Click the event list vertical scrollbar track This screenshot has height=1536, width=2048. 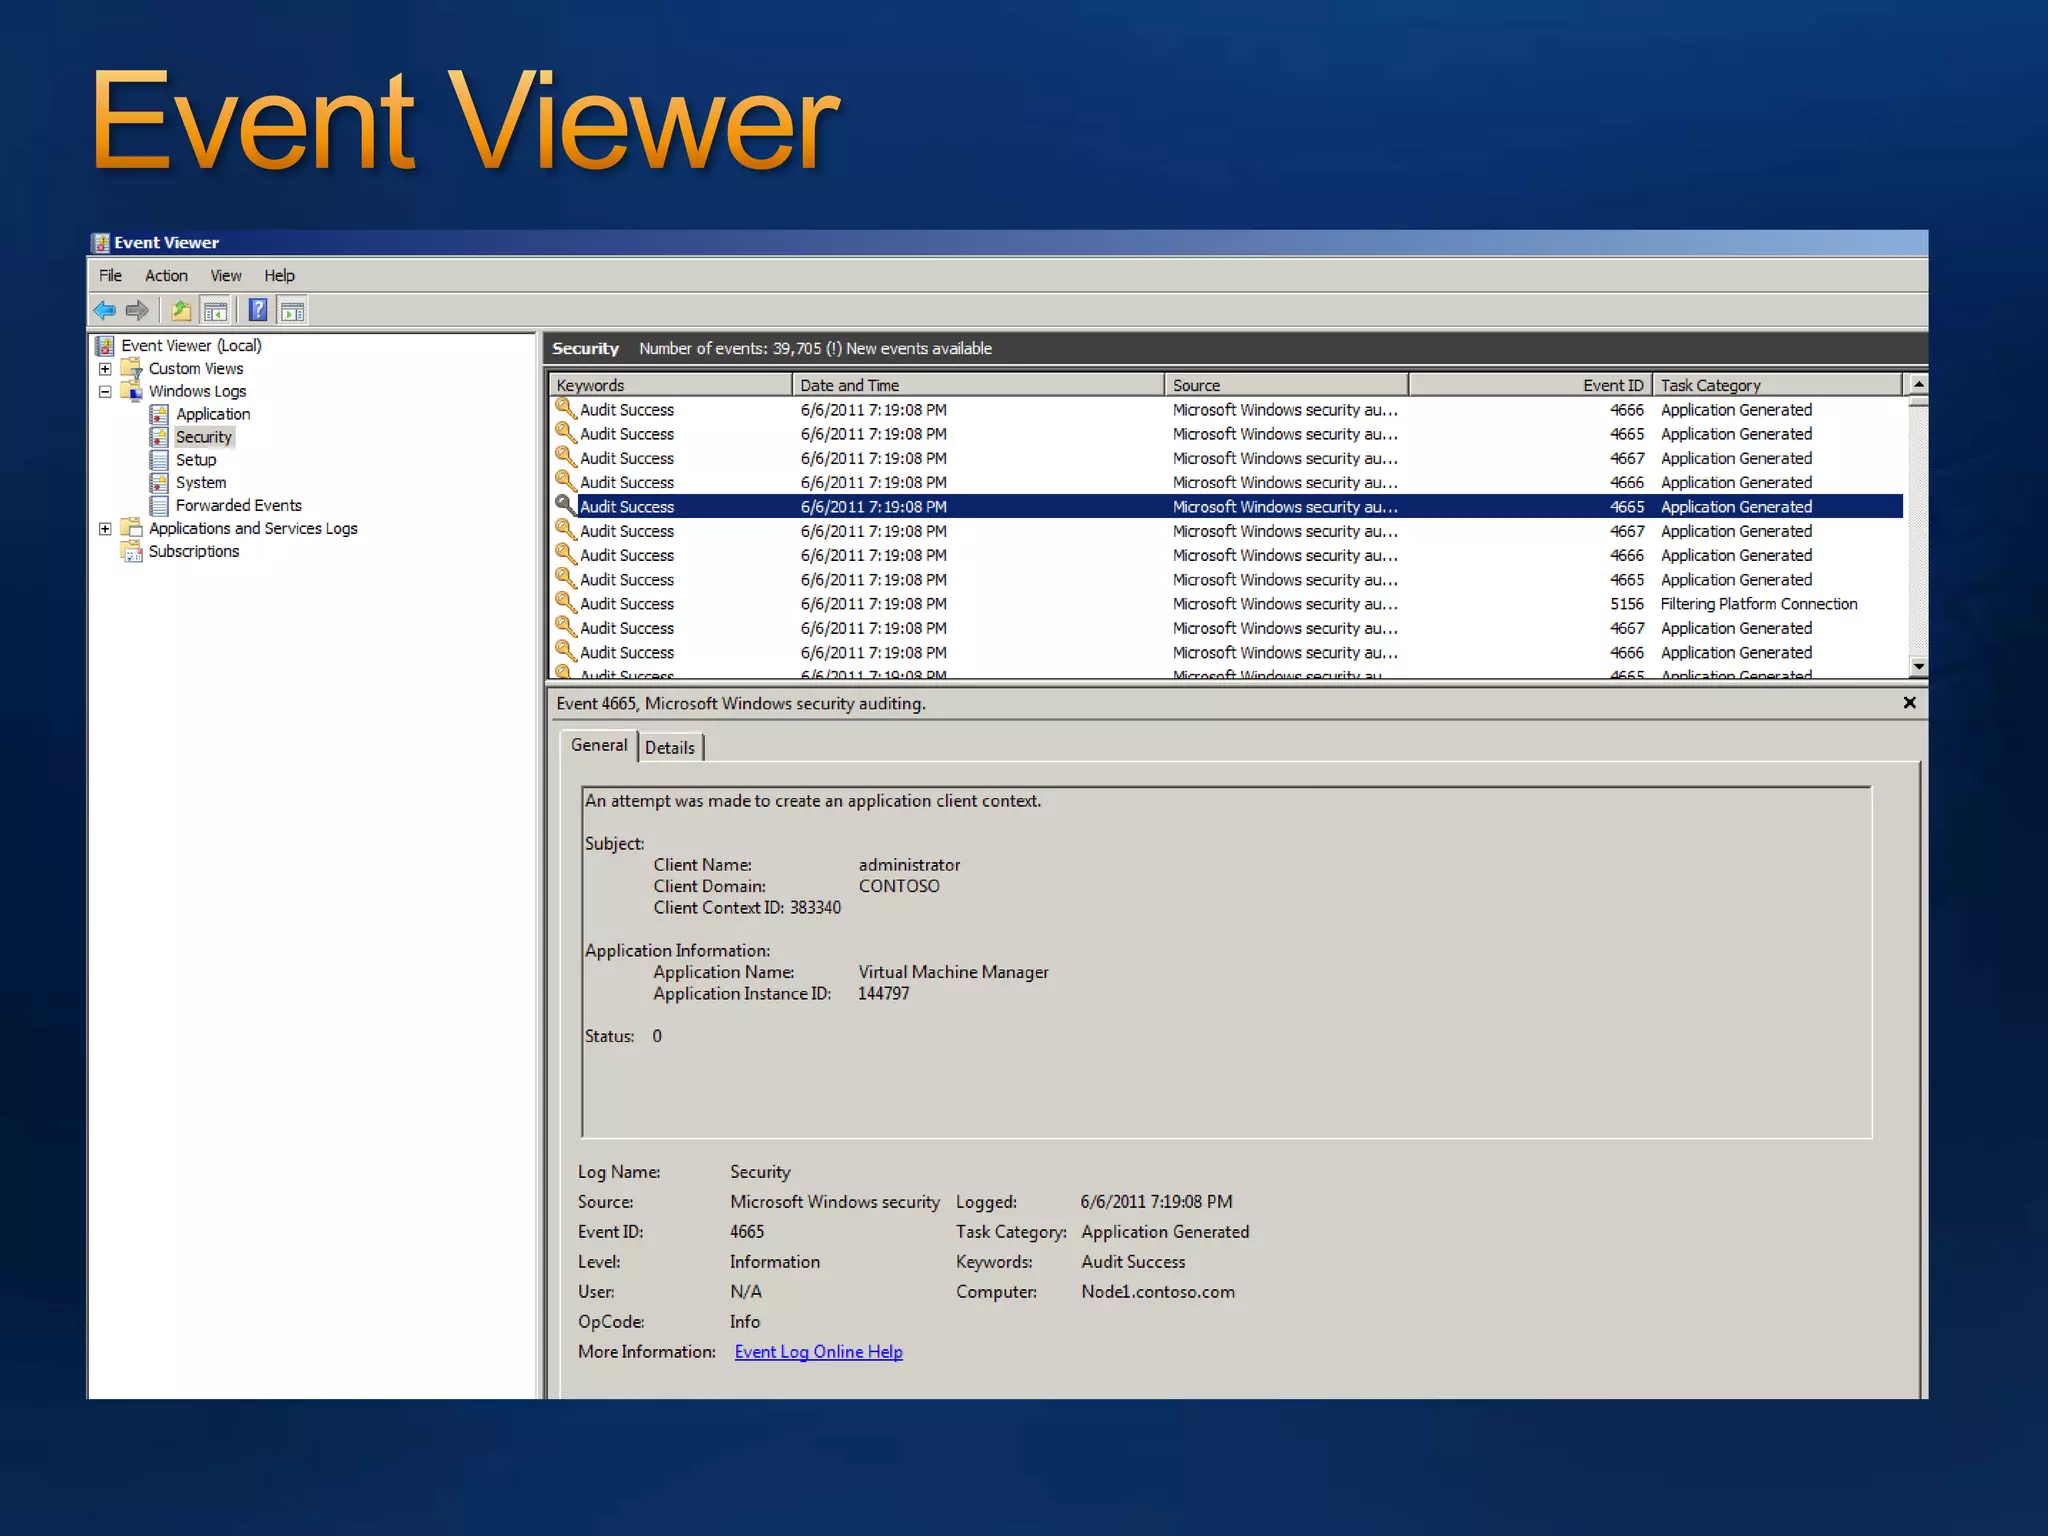(1918, 530)
